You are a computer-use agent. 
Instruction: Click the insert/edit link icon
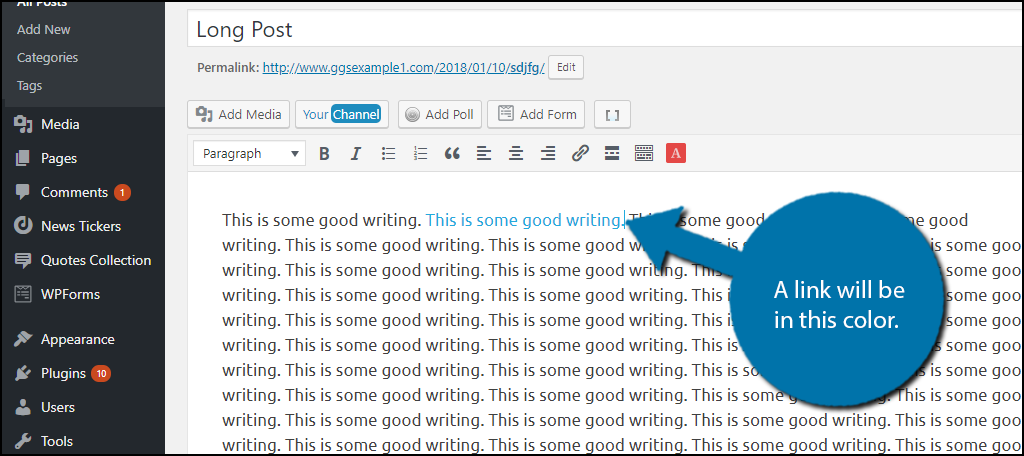(x=580, y=154)
